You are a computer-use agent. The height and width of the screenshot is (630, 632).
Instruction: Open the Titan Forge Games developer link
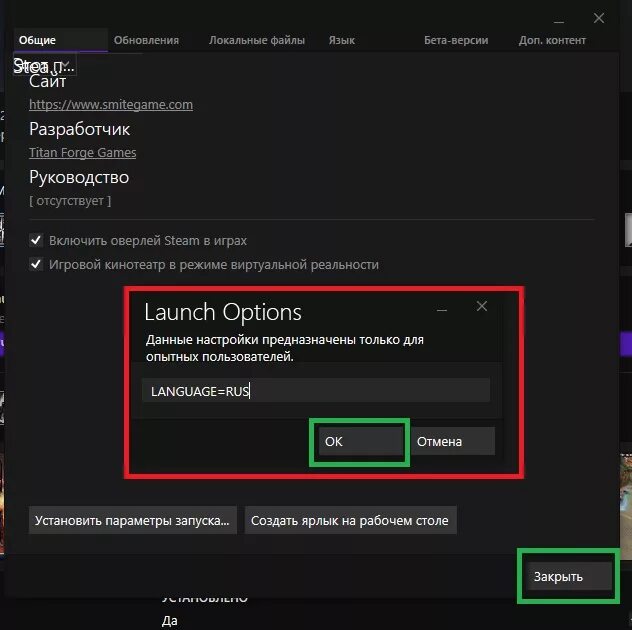click(83, 153)
